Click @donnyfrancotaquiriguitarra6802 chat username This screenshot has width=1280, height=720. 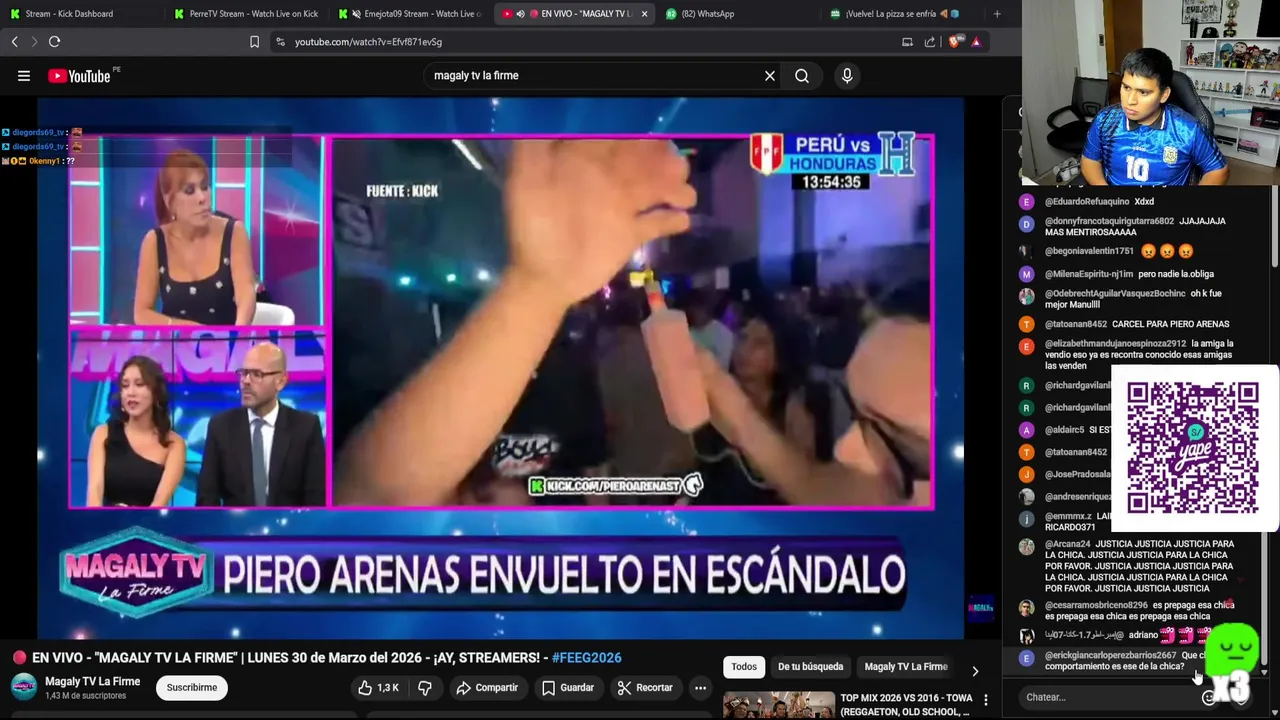(x=1109, y=221)
